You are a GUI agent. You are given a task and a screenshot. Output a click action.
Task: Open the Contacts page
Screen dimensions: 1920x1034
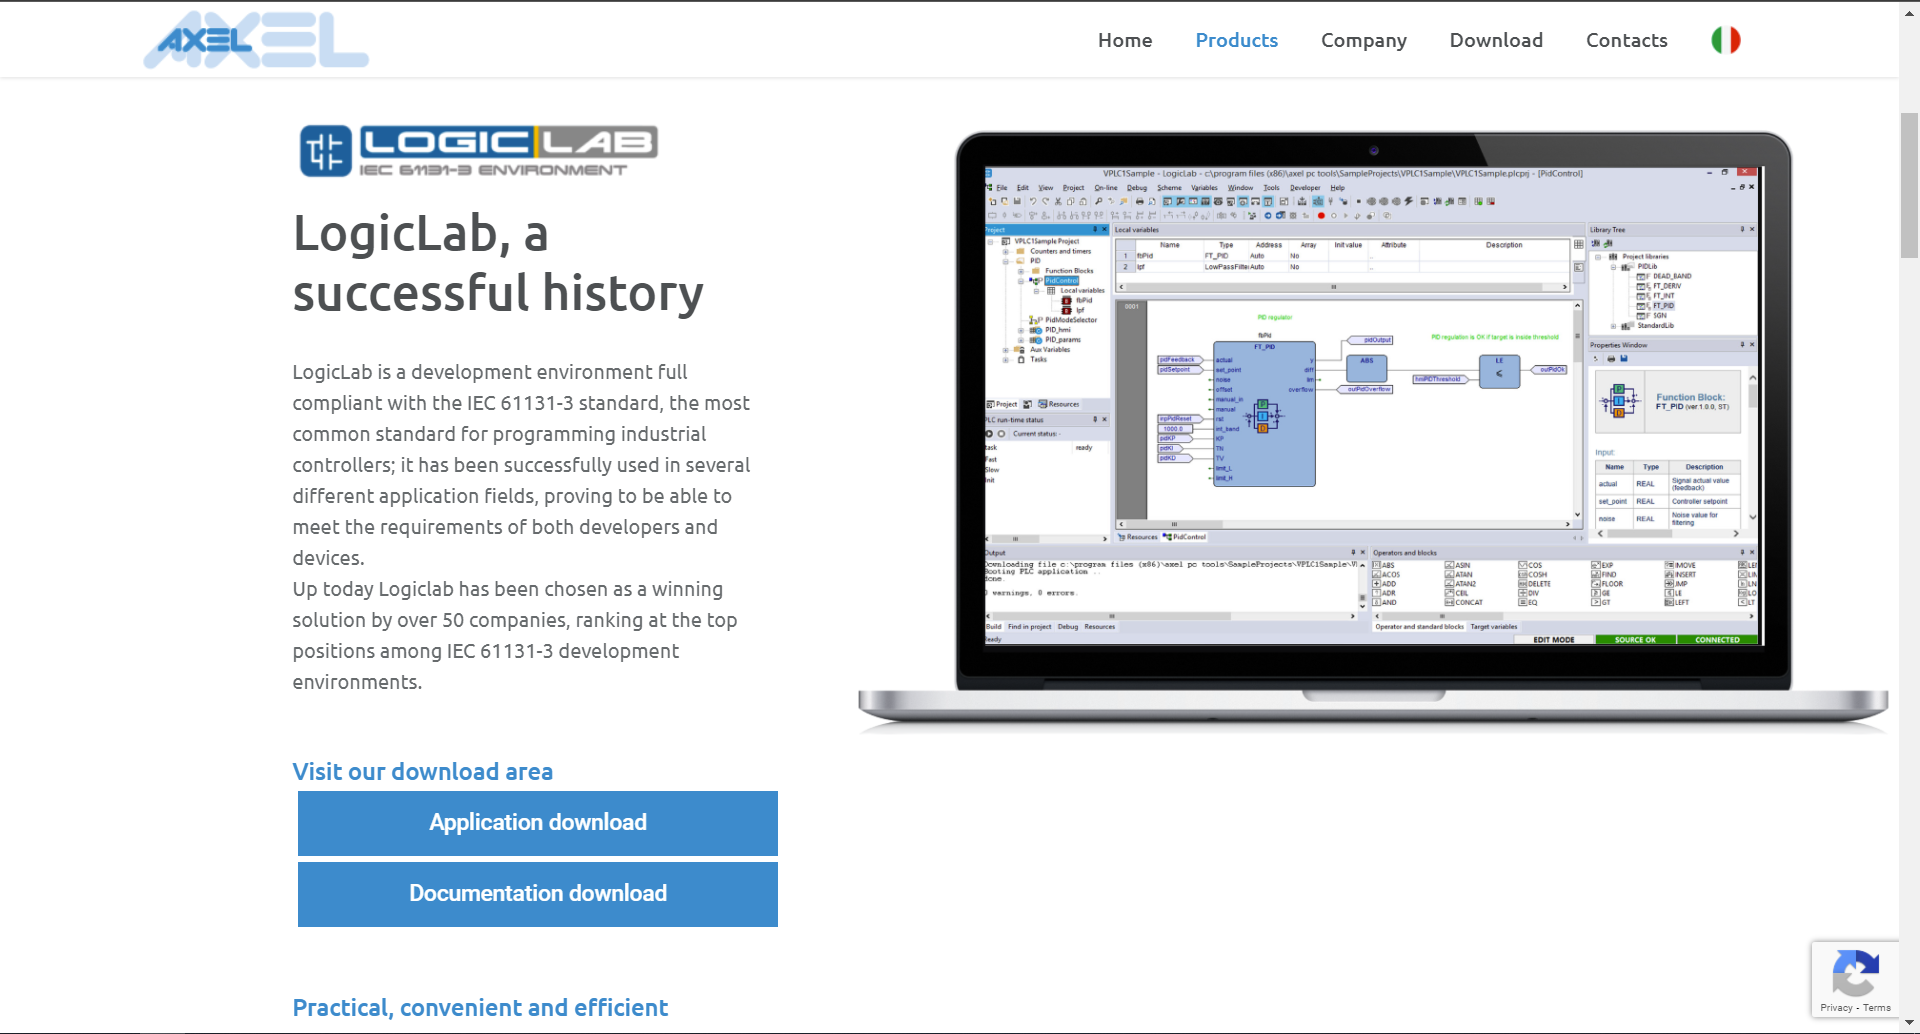tap(1627, 40)
